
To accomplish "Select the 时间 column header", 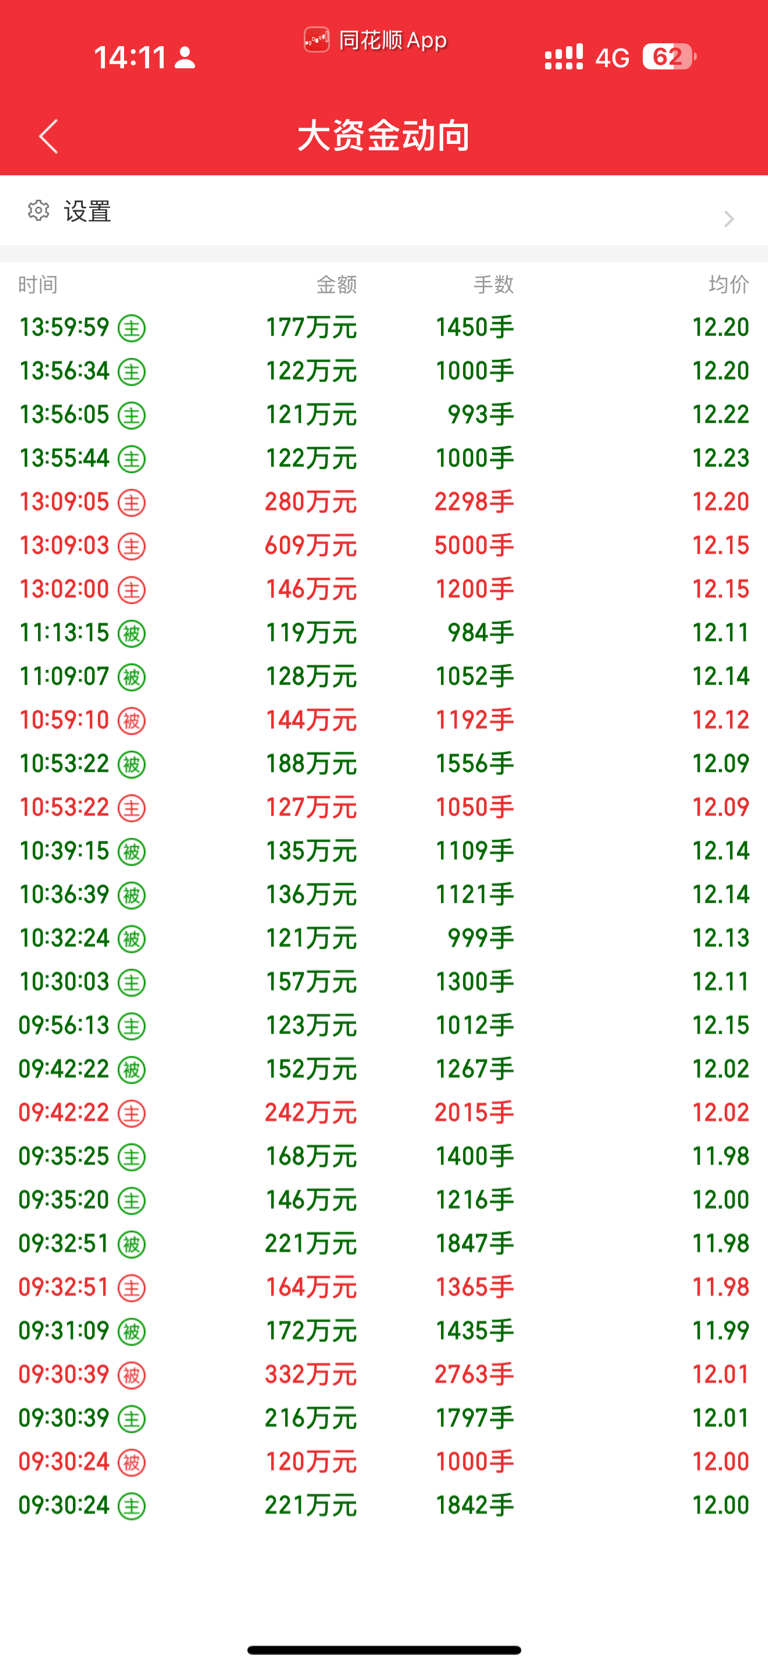I will 38,285.
